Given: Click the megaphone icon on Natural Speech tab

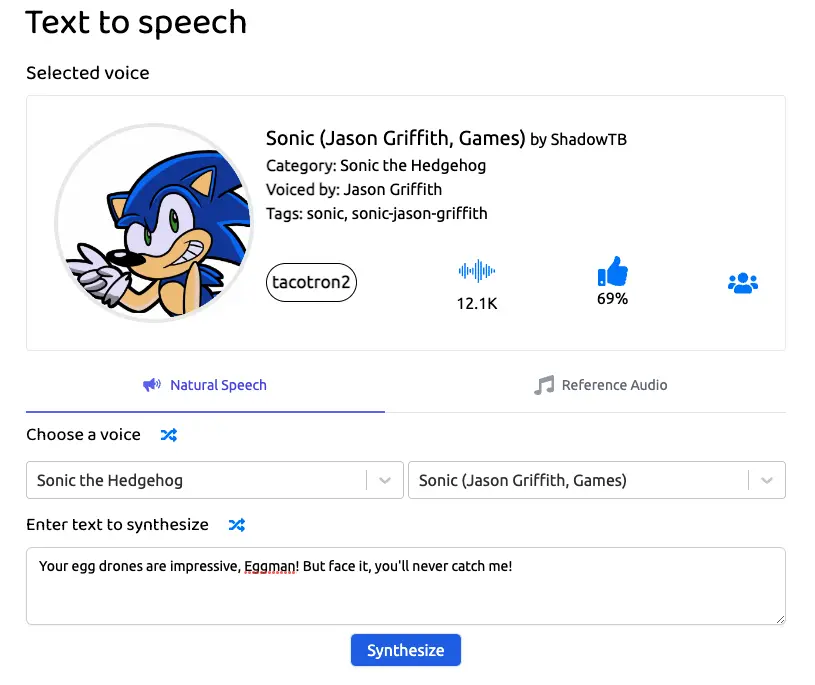Looking at the screenshot, I should coord(152,385).
